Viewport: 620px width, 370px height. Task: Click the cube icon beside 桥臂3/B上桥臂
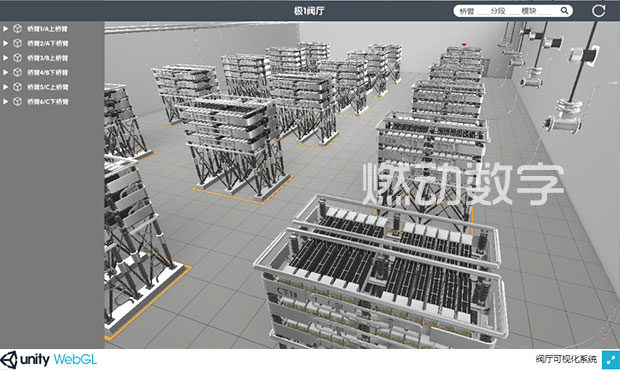click(17, 58)
